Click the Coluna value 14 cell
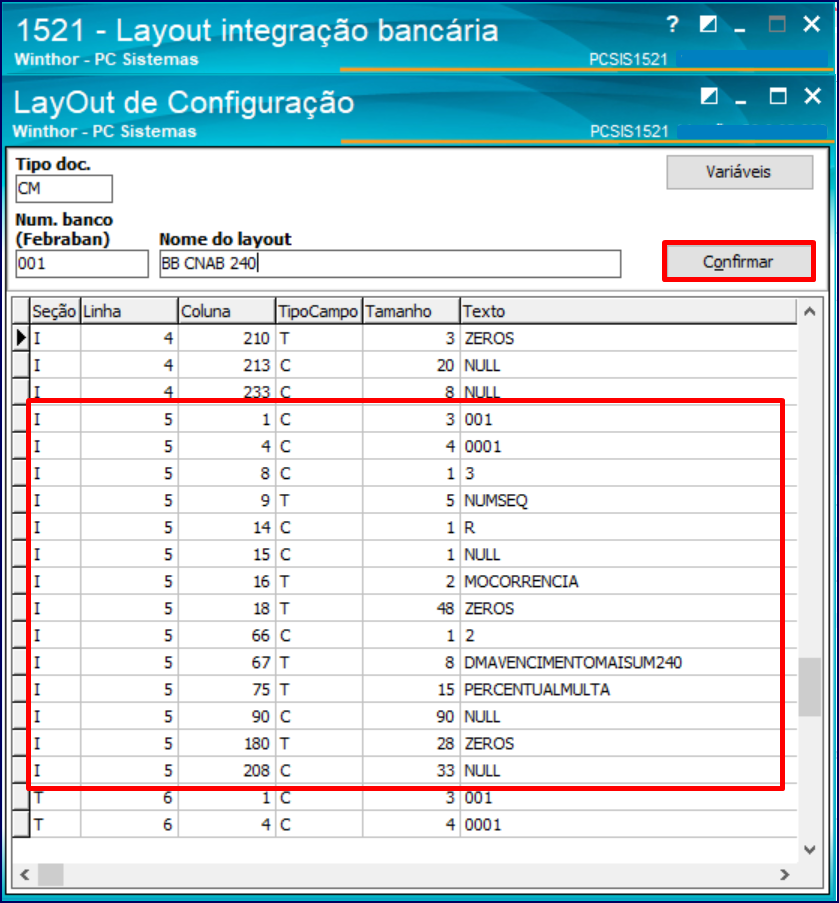This screenshot has height=903, width=839. click(227, 527)
